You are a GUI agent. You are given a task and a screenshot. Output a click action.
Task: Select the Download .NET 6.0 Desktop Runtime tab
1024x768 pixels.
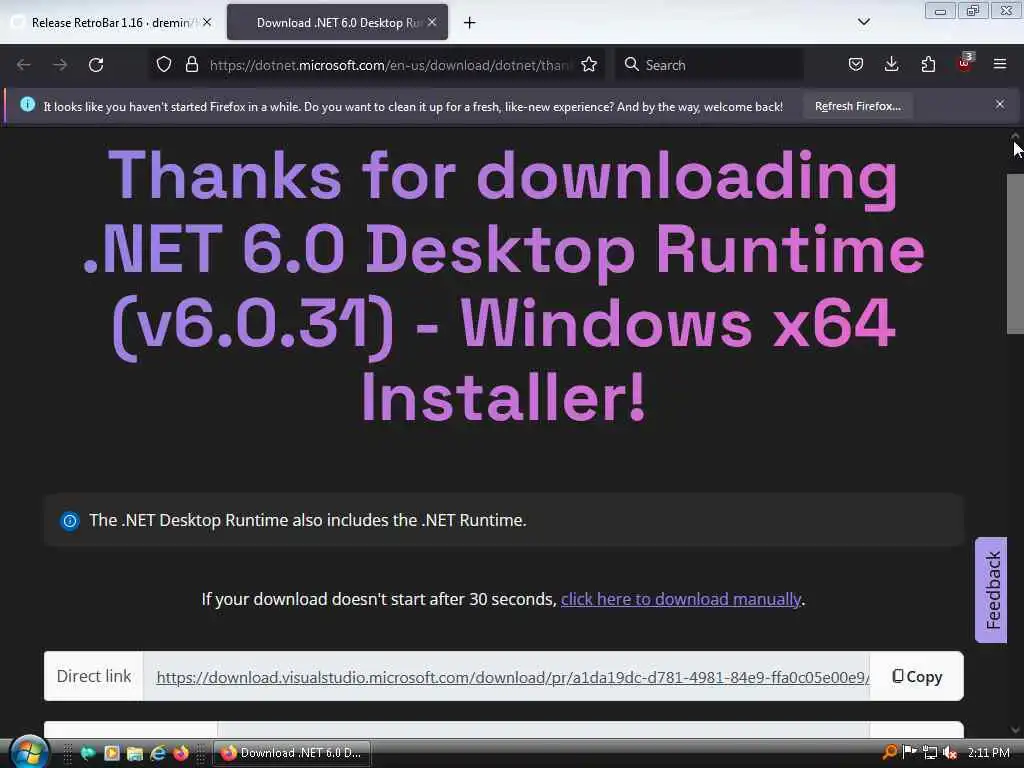[x=337, y=23]
